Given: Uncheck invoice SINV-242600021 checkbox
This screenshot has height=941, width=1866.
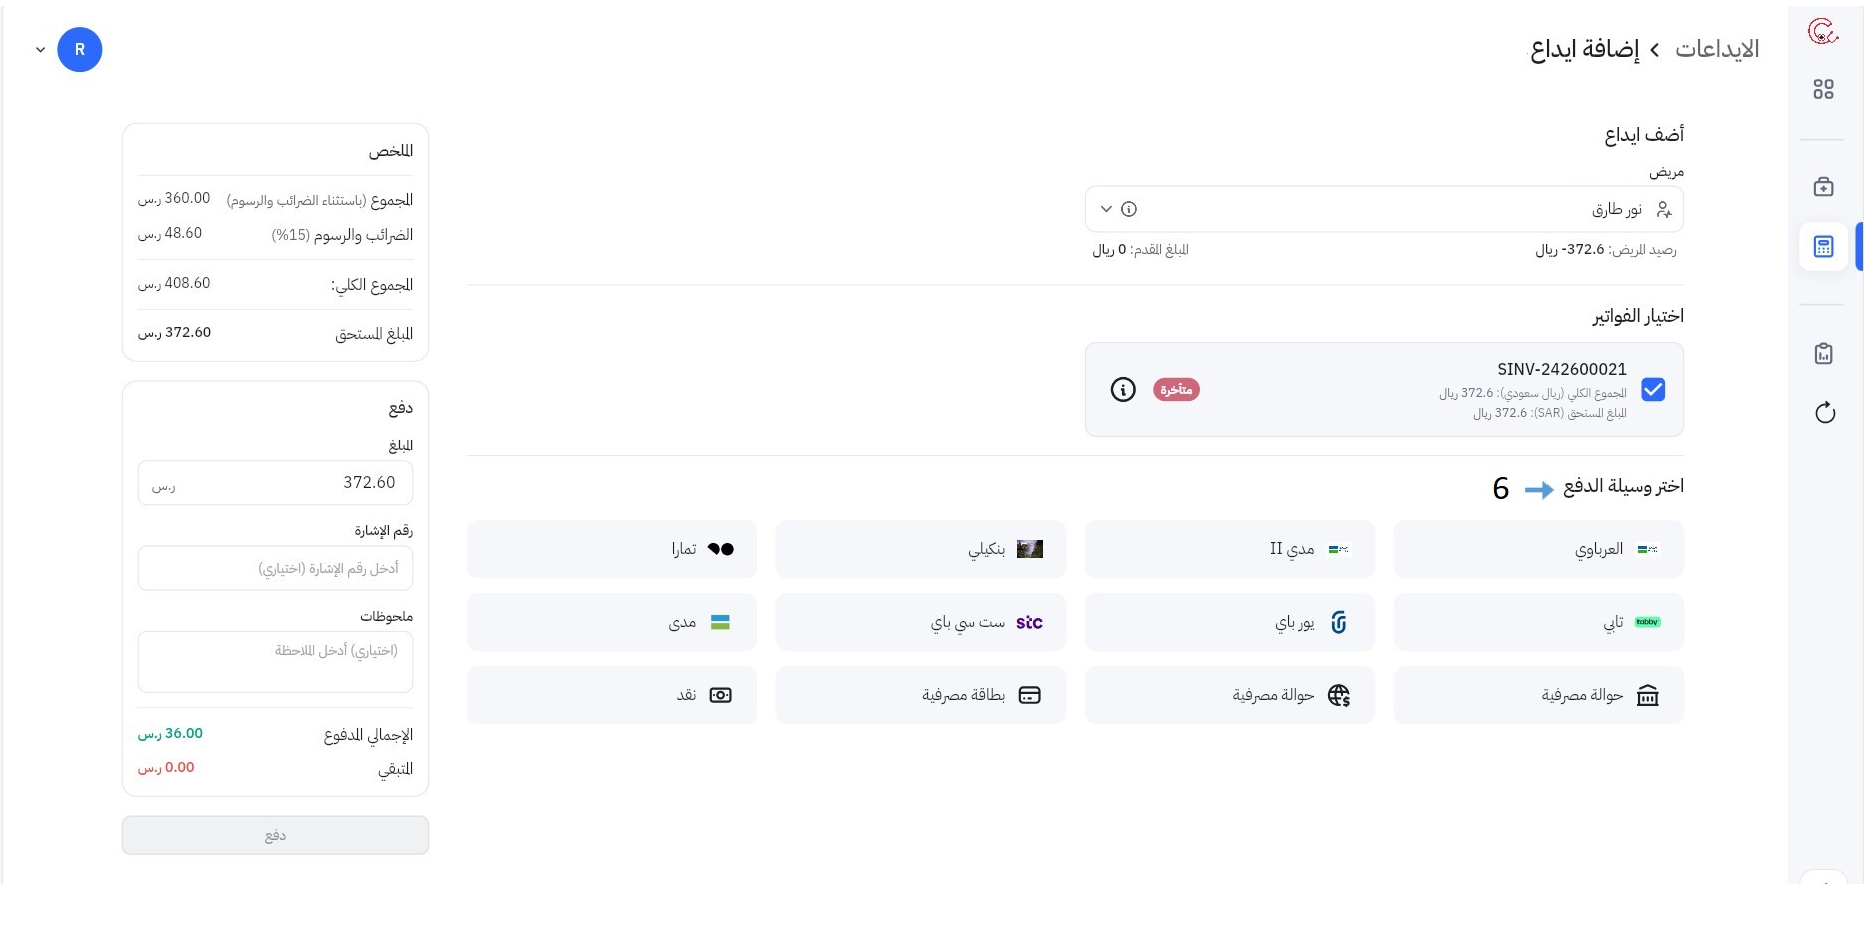Looking at the screenshot, I should pyautogui.click(x=1653, y=390).
